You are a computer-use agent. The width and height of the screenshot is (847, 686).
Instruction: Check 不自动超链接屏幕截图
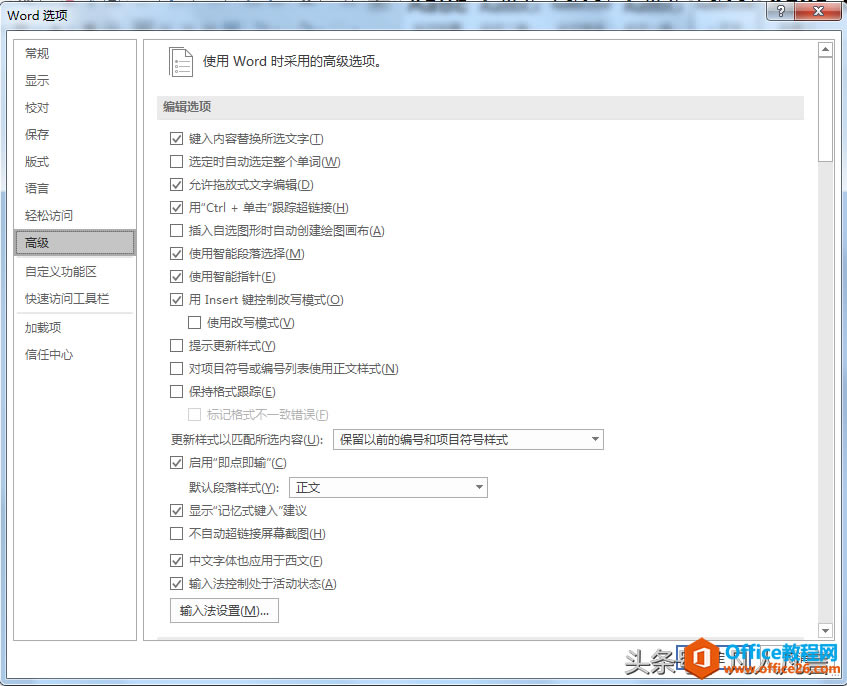coord(176,534)
